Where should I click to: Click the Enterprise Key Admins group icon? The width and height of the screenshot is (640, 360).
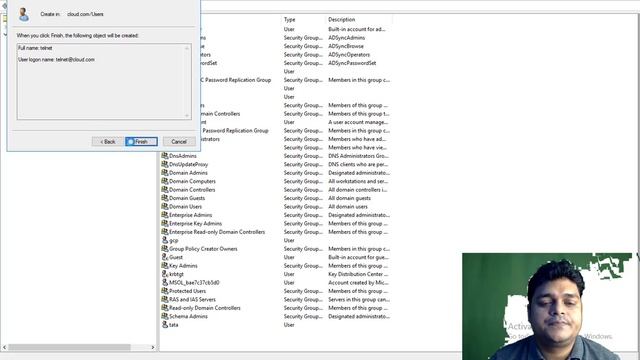(165, 223)
